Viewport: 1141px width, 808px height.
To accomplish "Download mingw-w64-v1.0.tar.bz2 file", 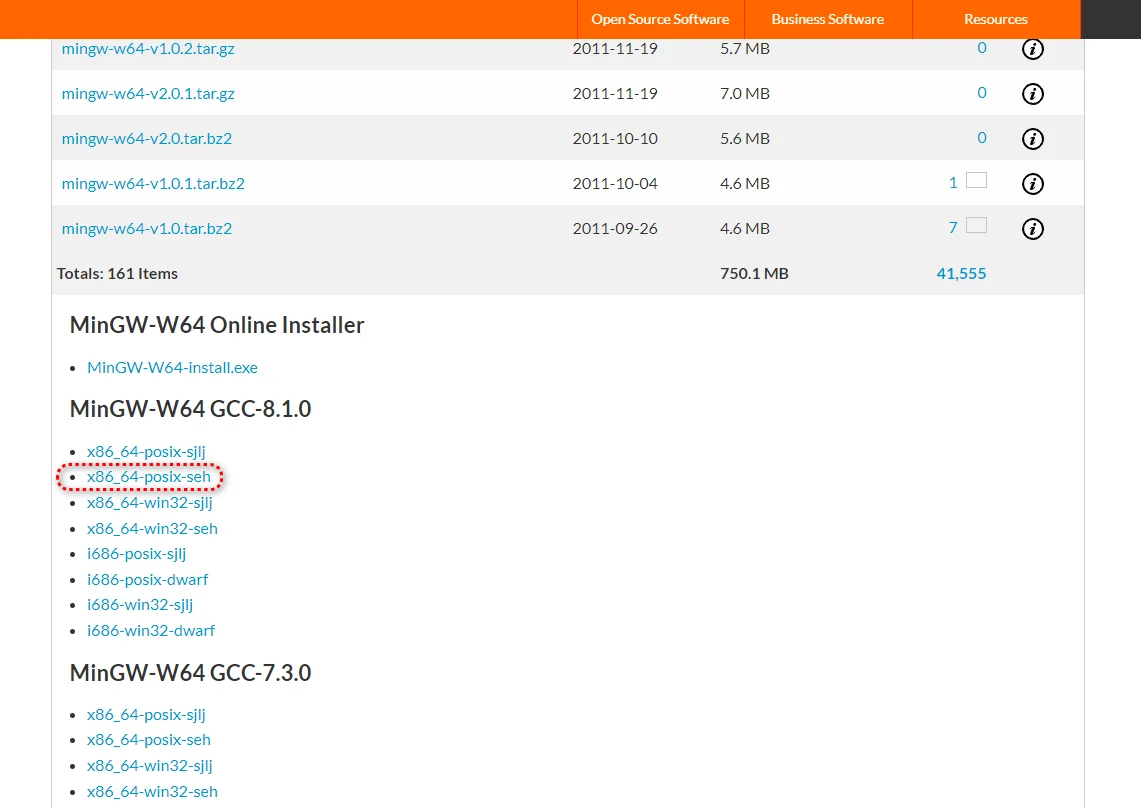I will pos(146,229).
